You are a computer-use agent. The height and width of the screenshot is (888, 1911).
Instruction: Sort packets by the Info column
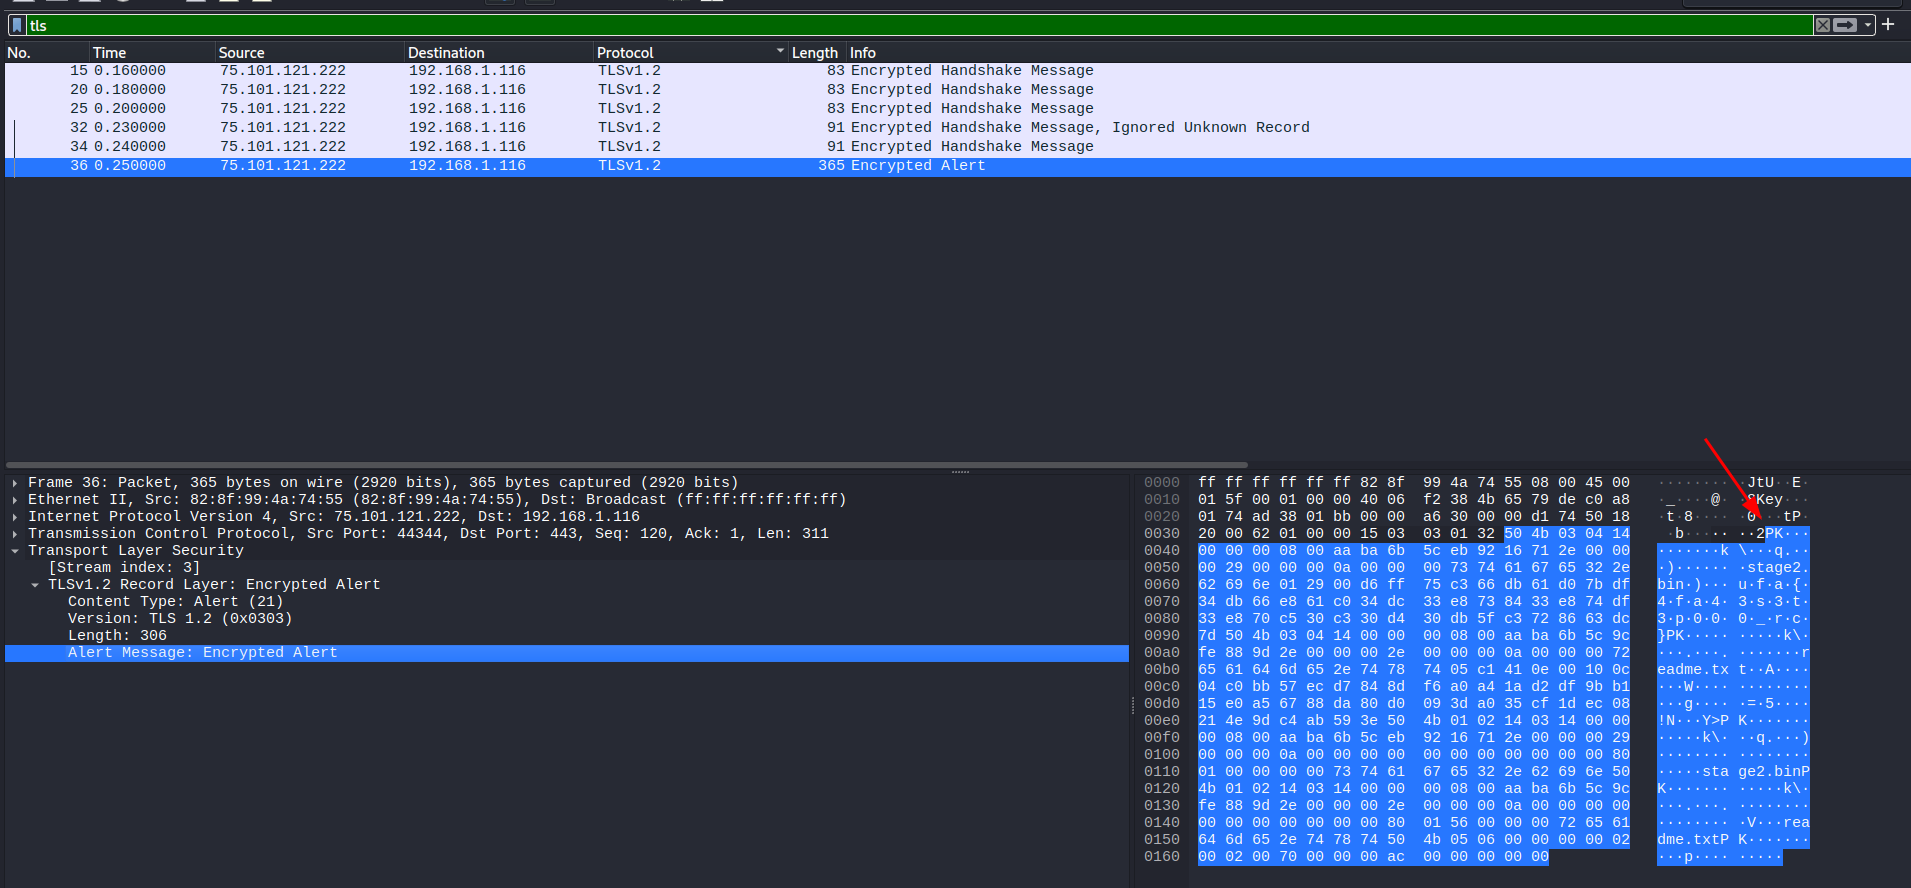click(x=1378, y=52)
